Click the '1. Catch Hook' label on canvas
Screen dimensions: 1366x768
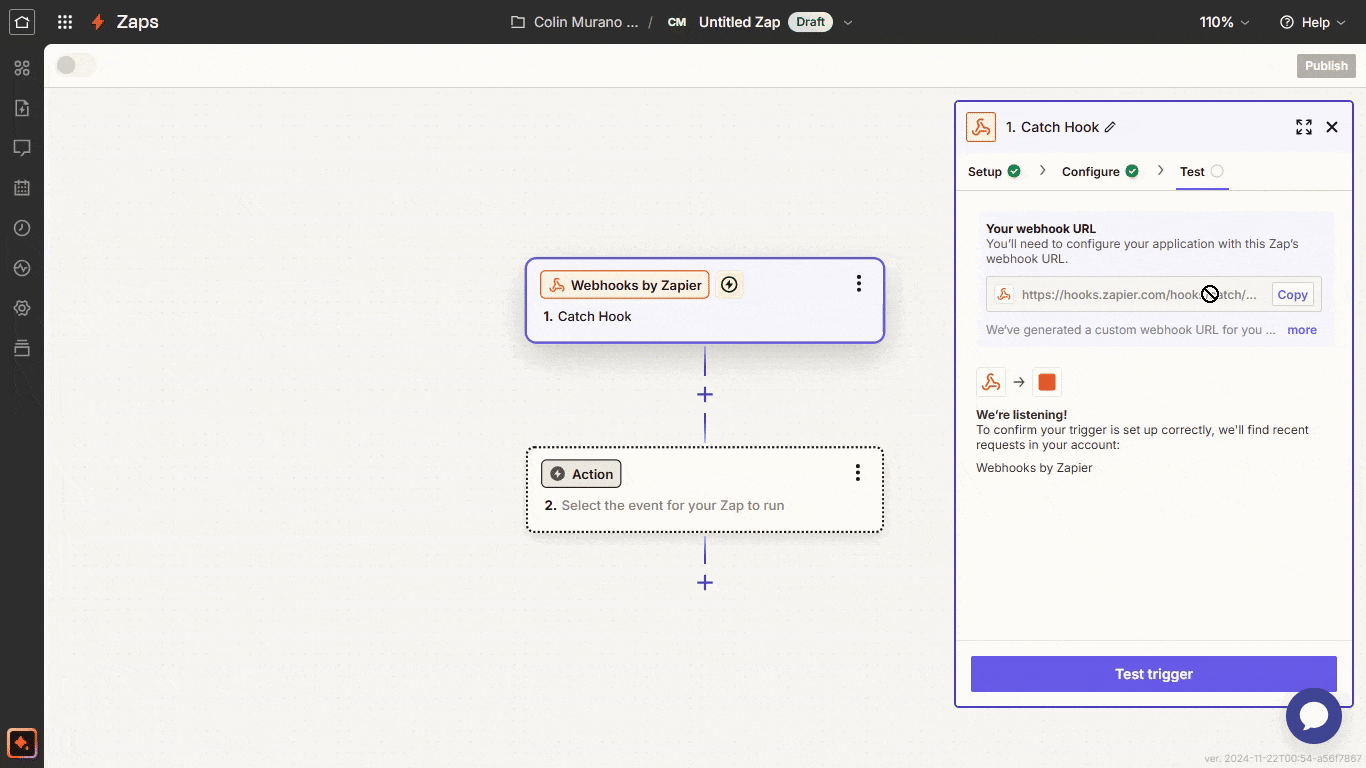click(588, 316)
